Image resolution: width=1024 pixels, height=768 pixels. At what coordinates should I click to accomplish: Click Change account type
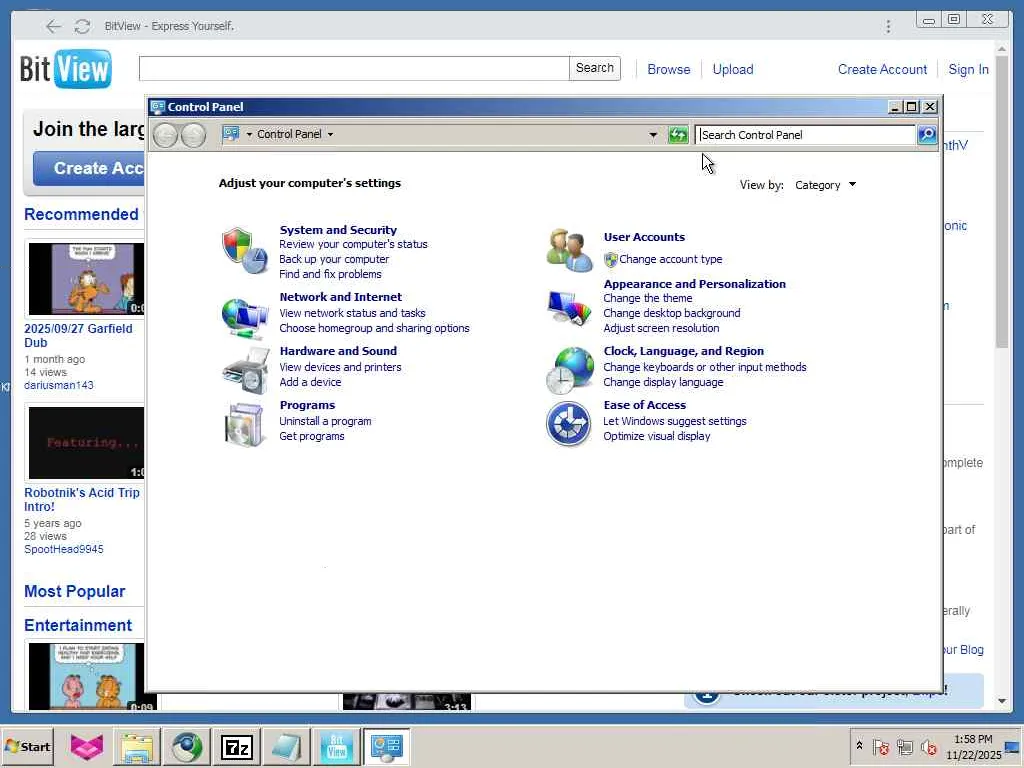(670, 259)
